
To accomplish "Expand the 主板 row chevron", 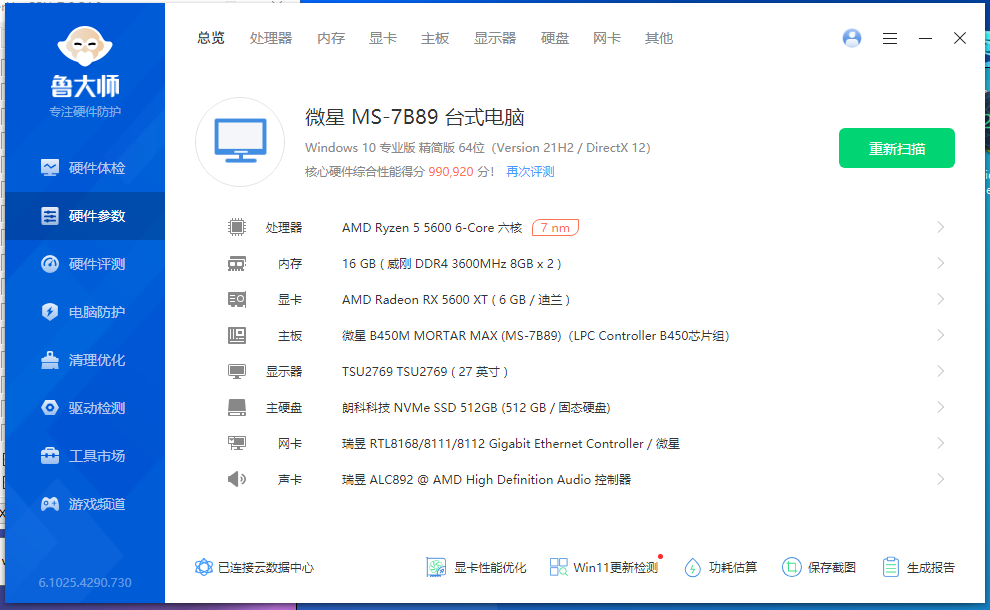I will pos(941,335).
